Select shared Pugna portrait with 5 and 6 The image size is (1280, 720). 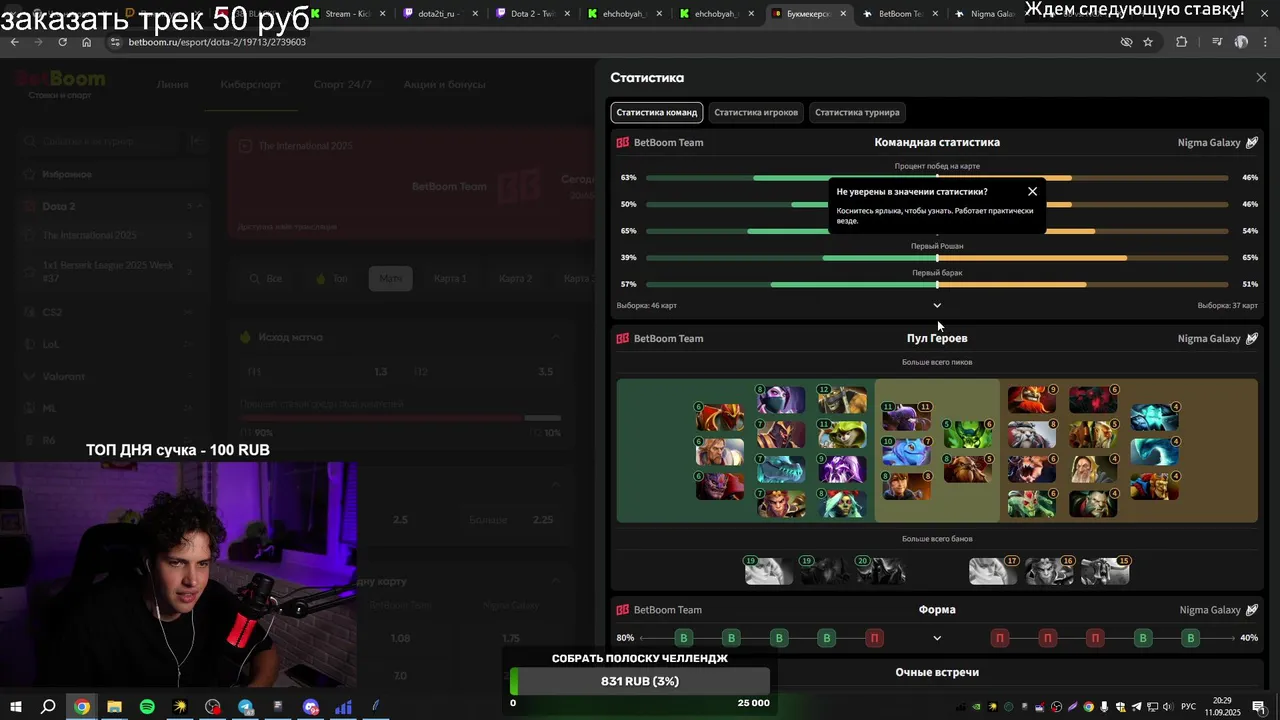968,434
